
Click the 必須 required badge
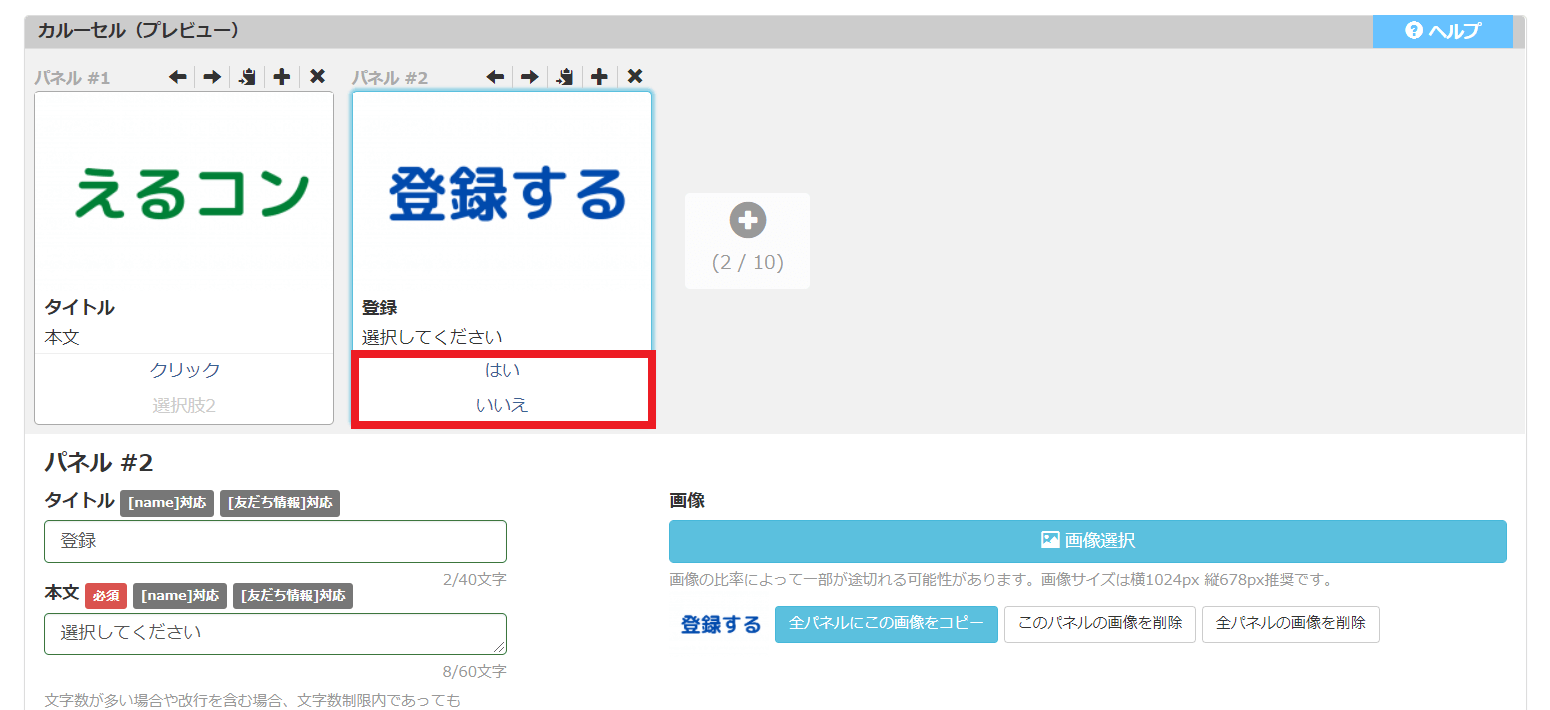(x=106, y=596)
